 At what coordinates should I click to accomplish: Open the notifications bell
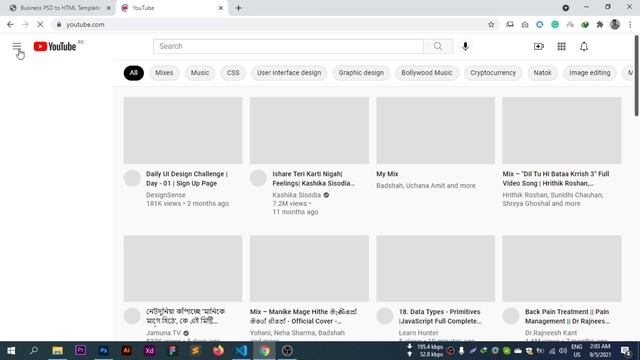[584, 47]
